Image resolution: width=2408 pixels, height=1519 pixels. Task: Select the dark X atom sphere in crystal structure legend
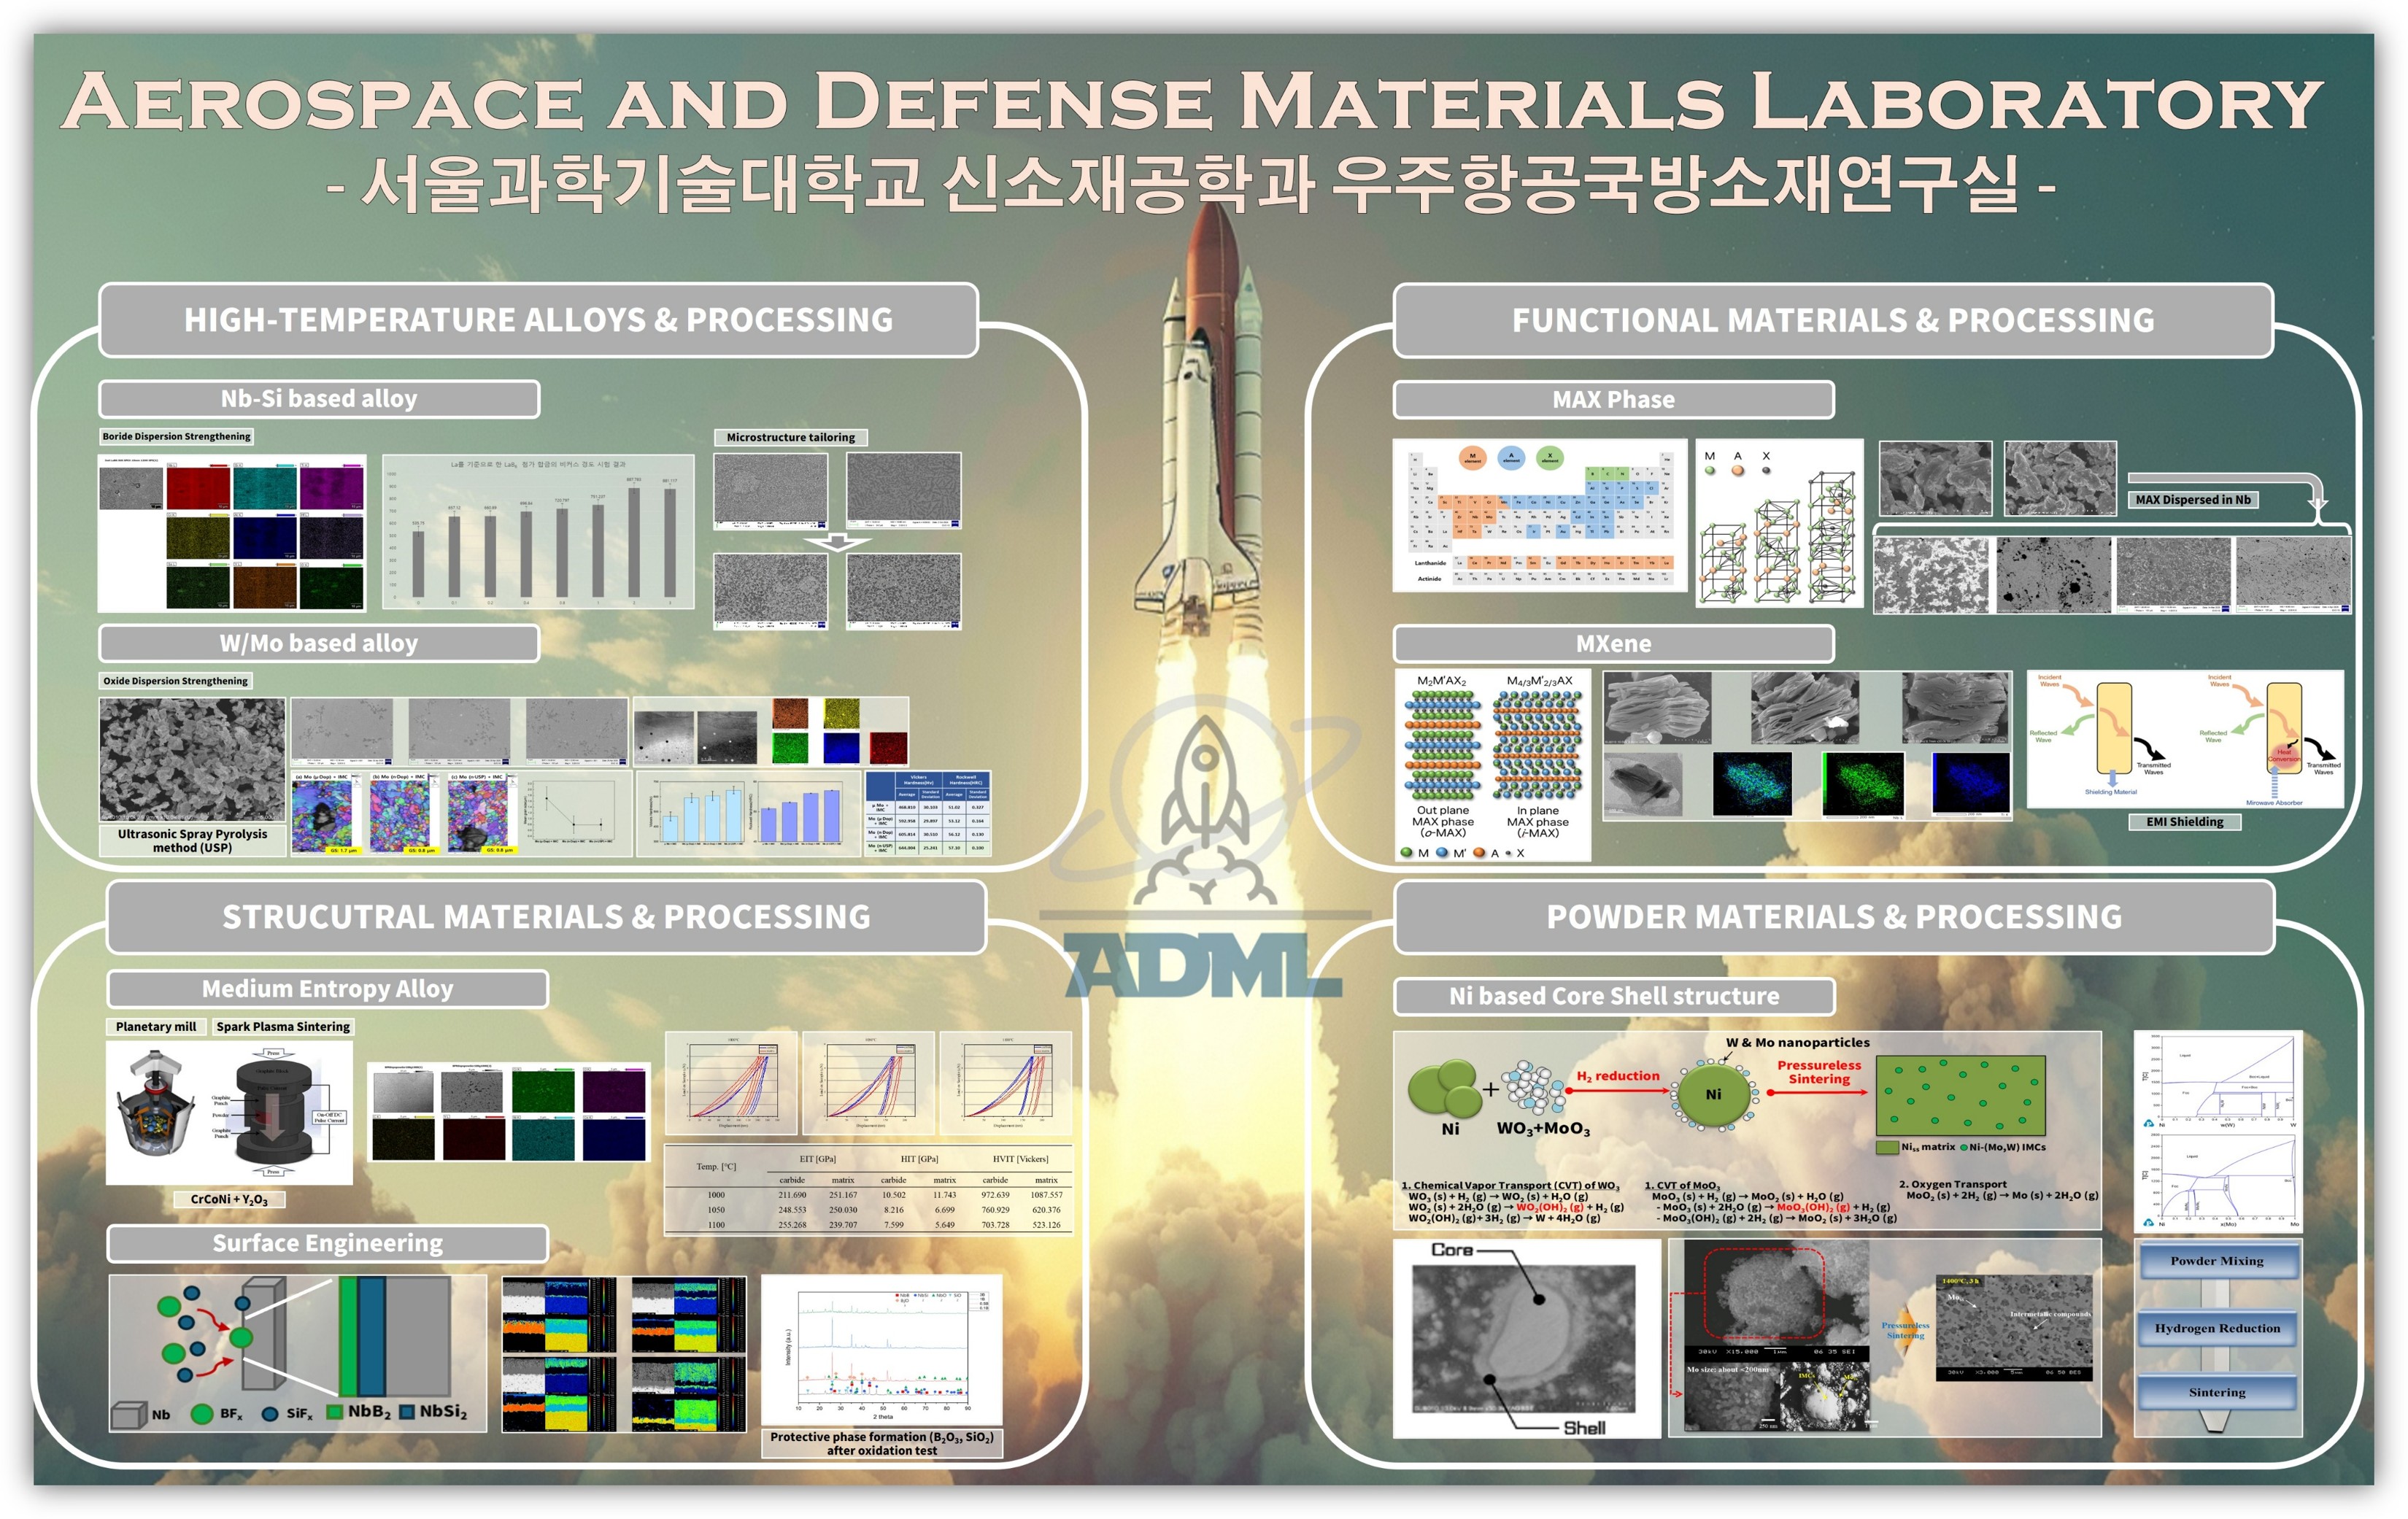(1766, 470)
